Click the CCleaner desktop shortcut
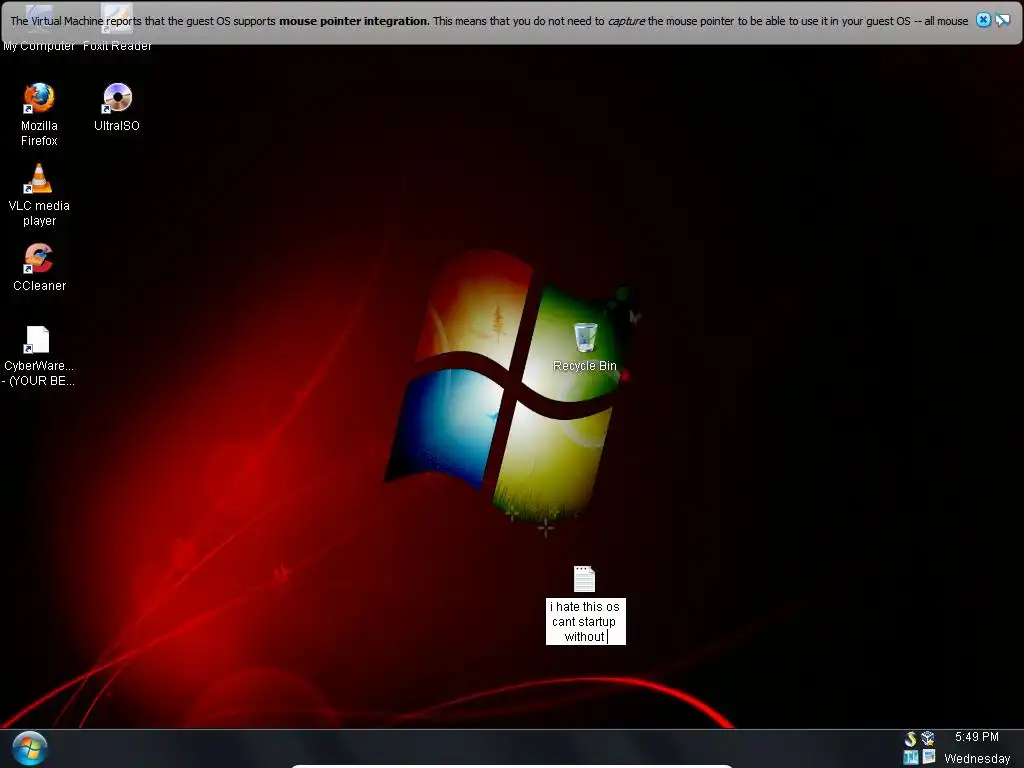1024x768 pixels. click(x=39, y=258)
